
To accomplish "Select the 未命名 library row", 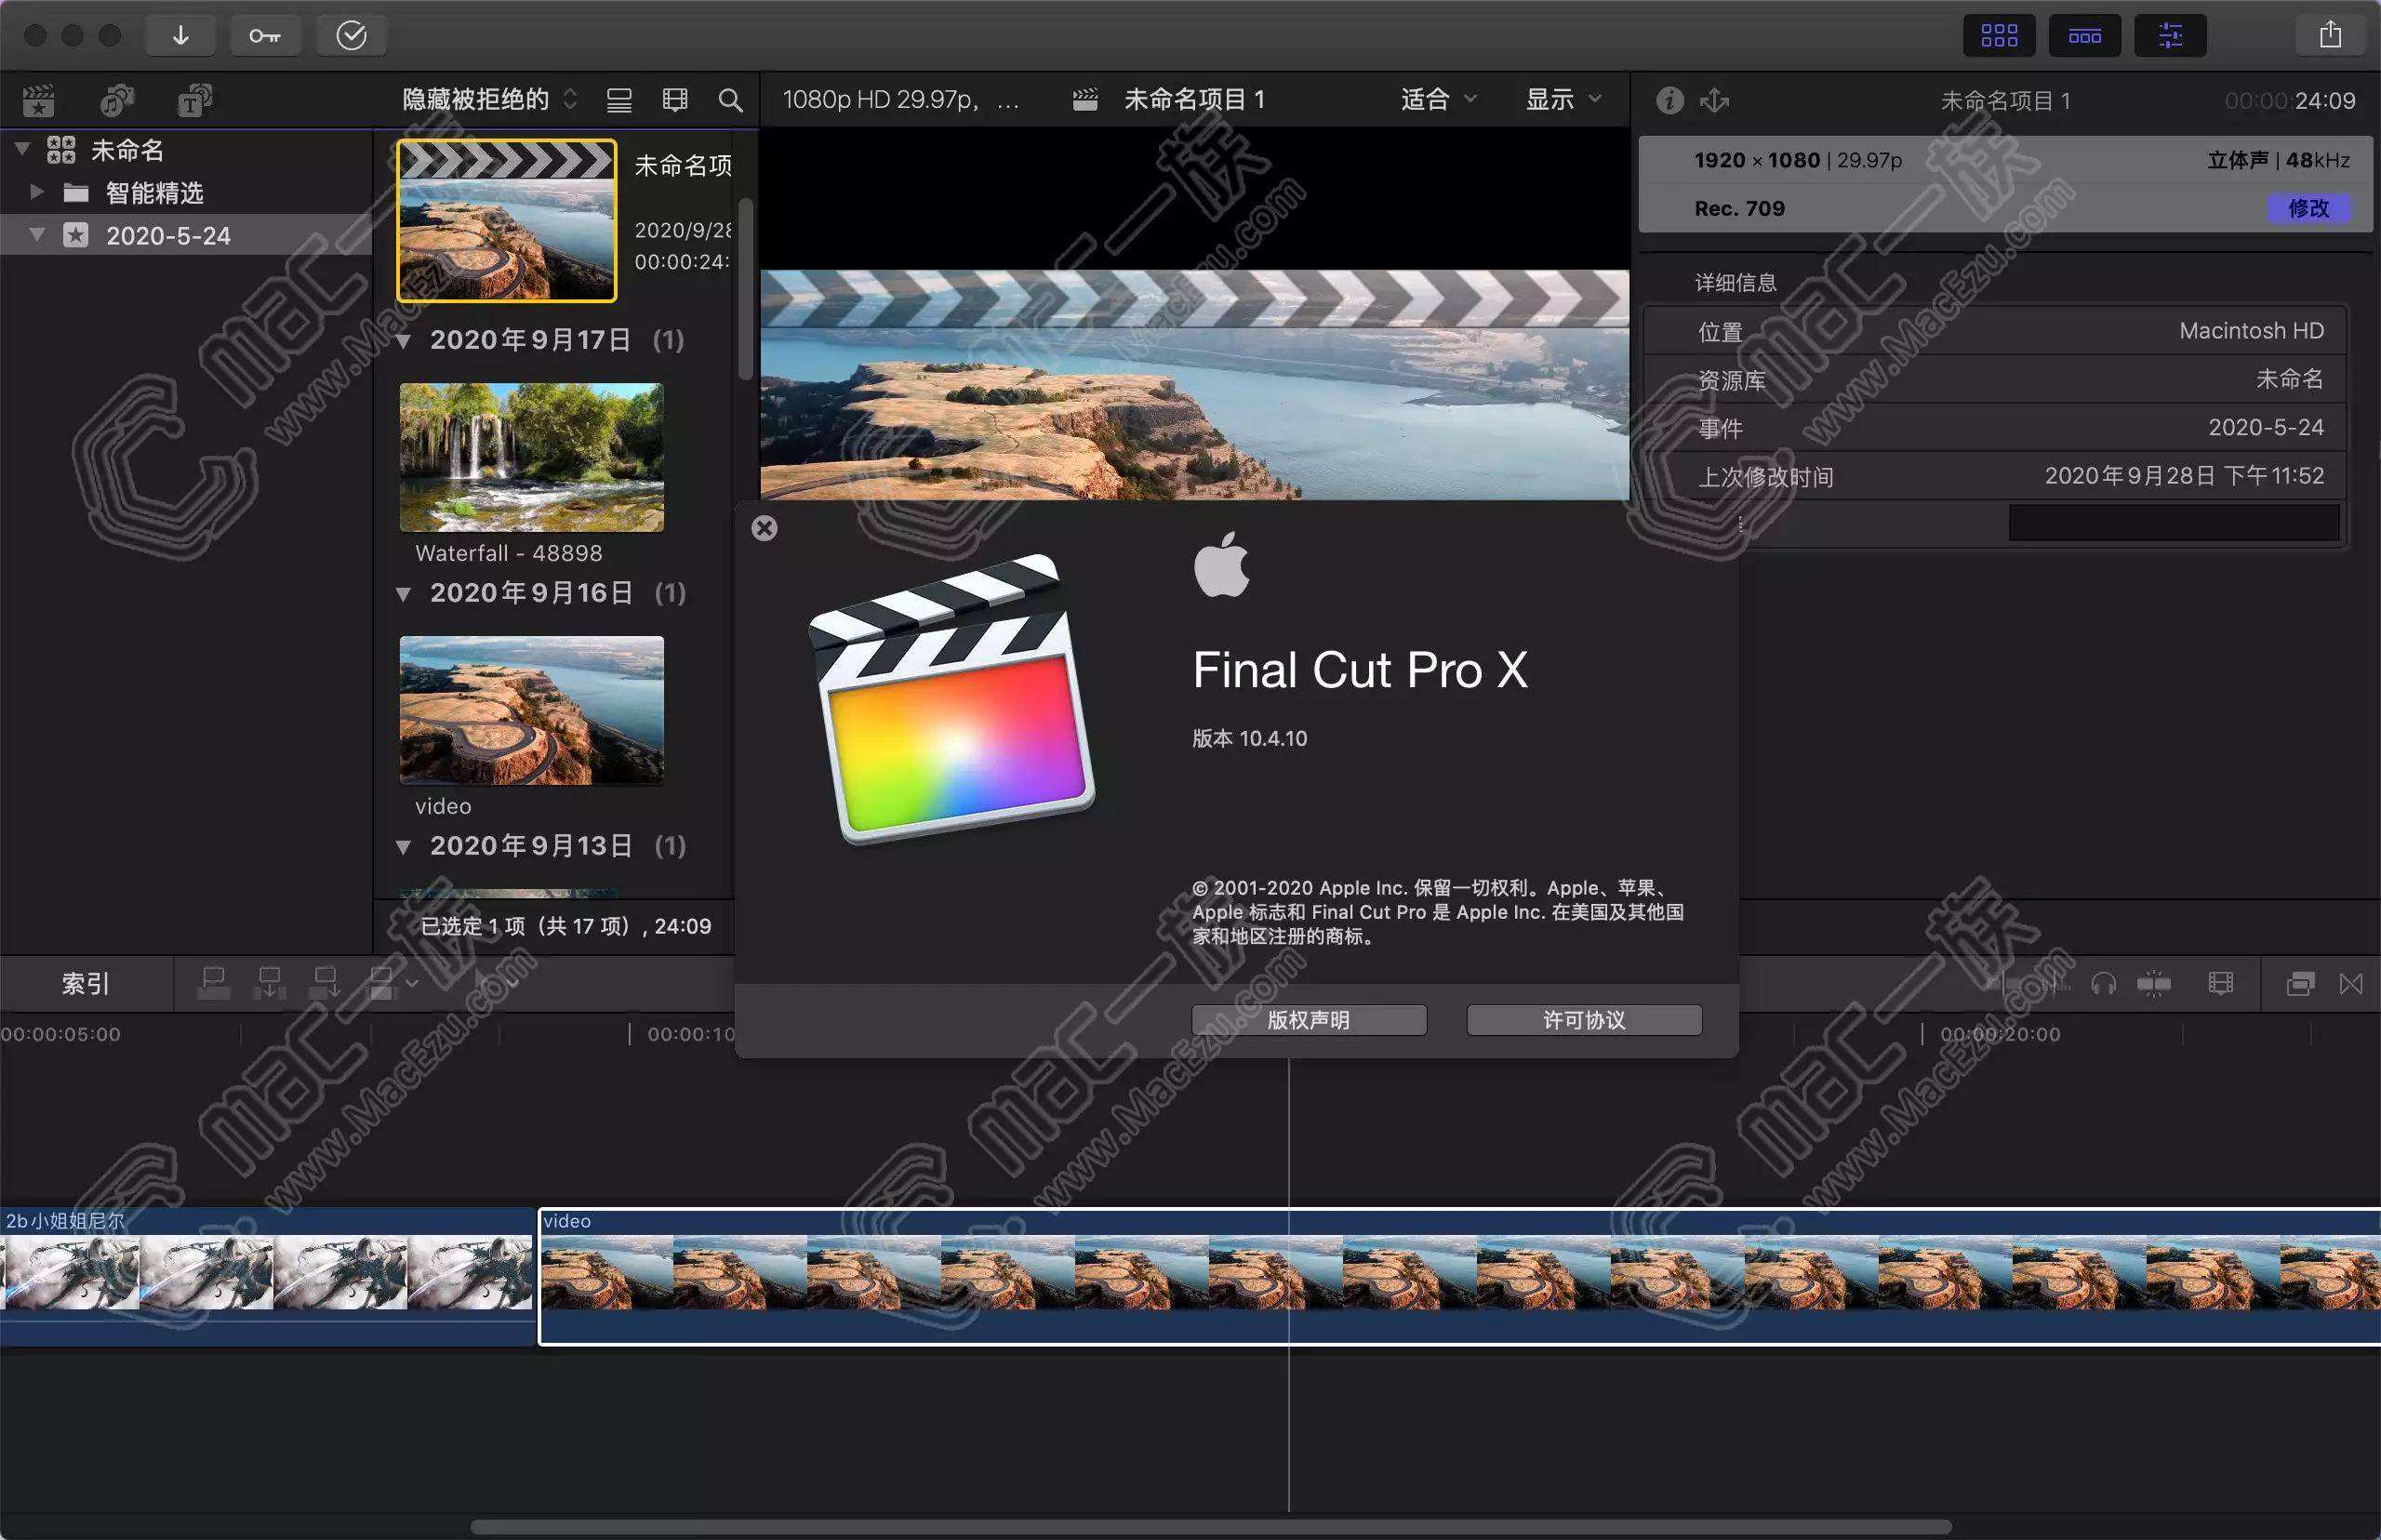I will coord(186,150).
